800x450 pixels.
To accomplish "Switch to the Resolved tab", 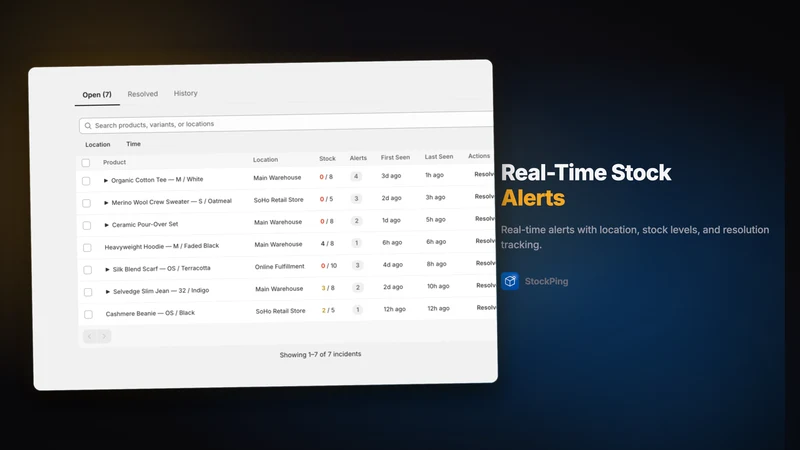I will click(142, 94).
